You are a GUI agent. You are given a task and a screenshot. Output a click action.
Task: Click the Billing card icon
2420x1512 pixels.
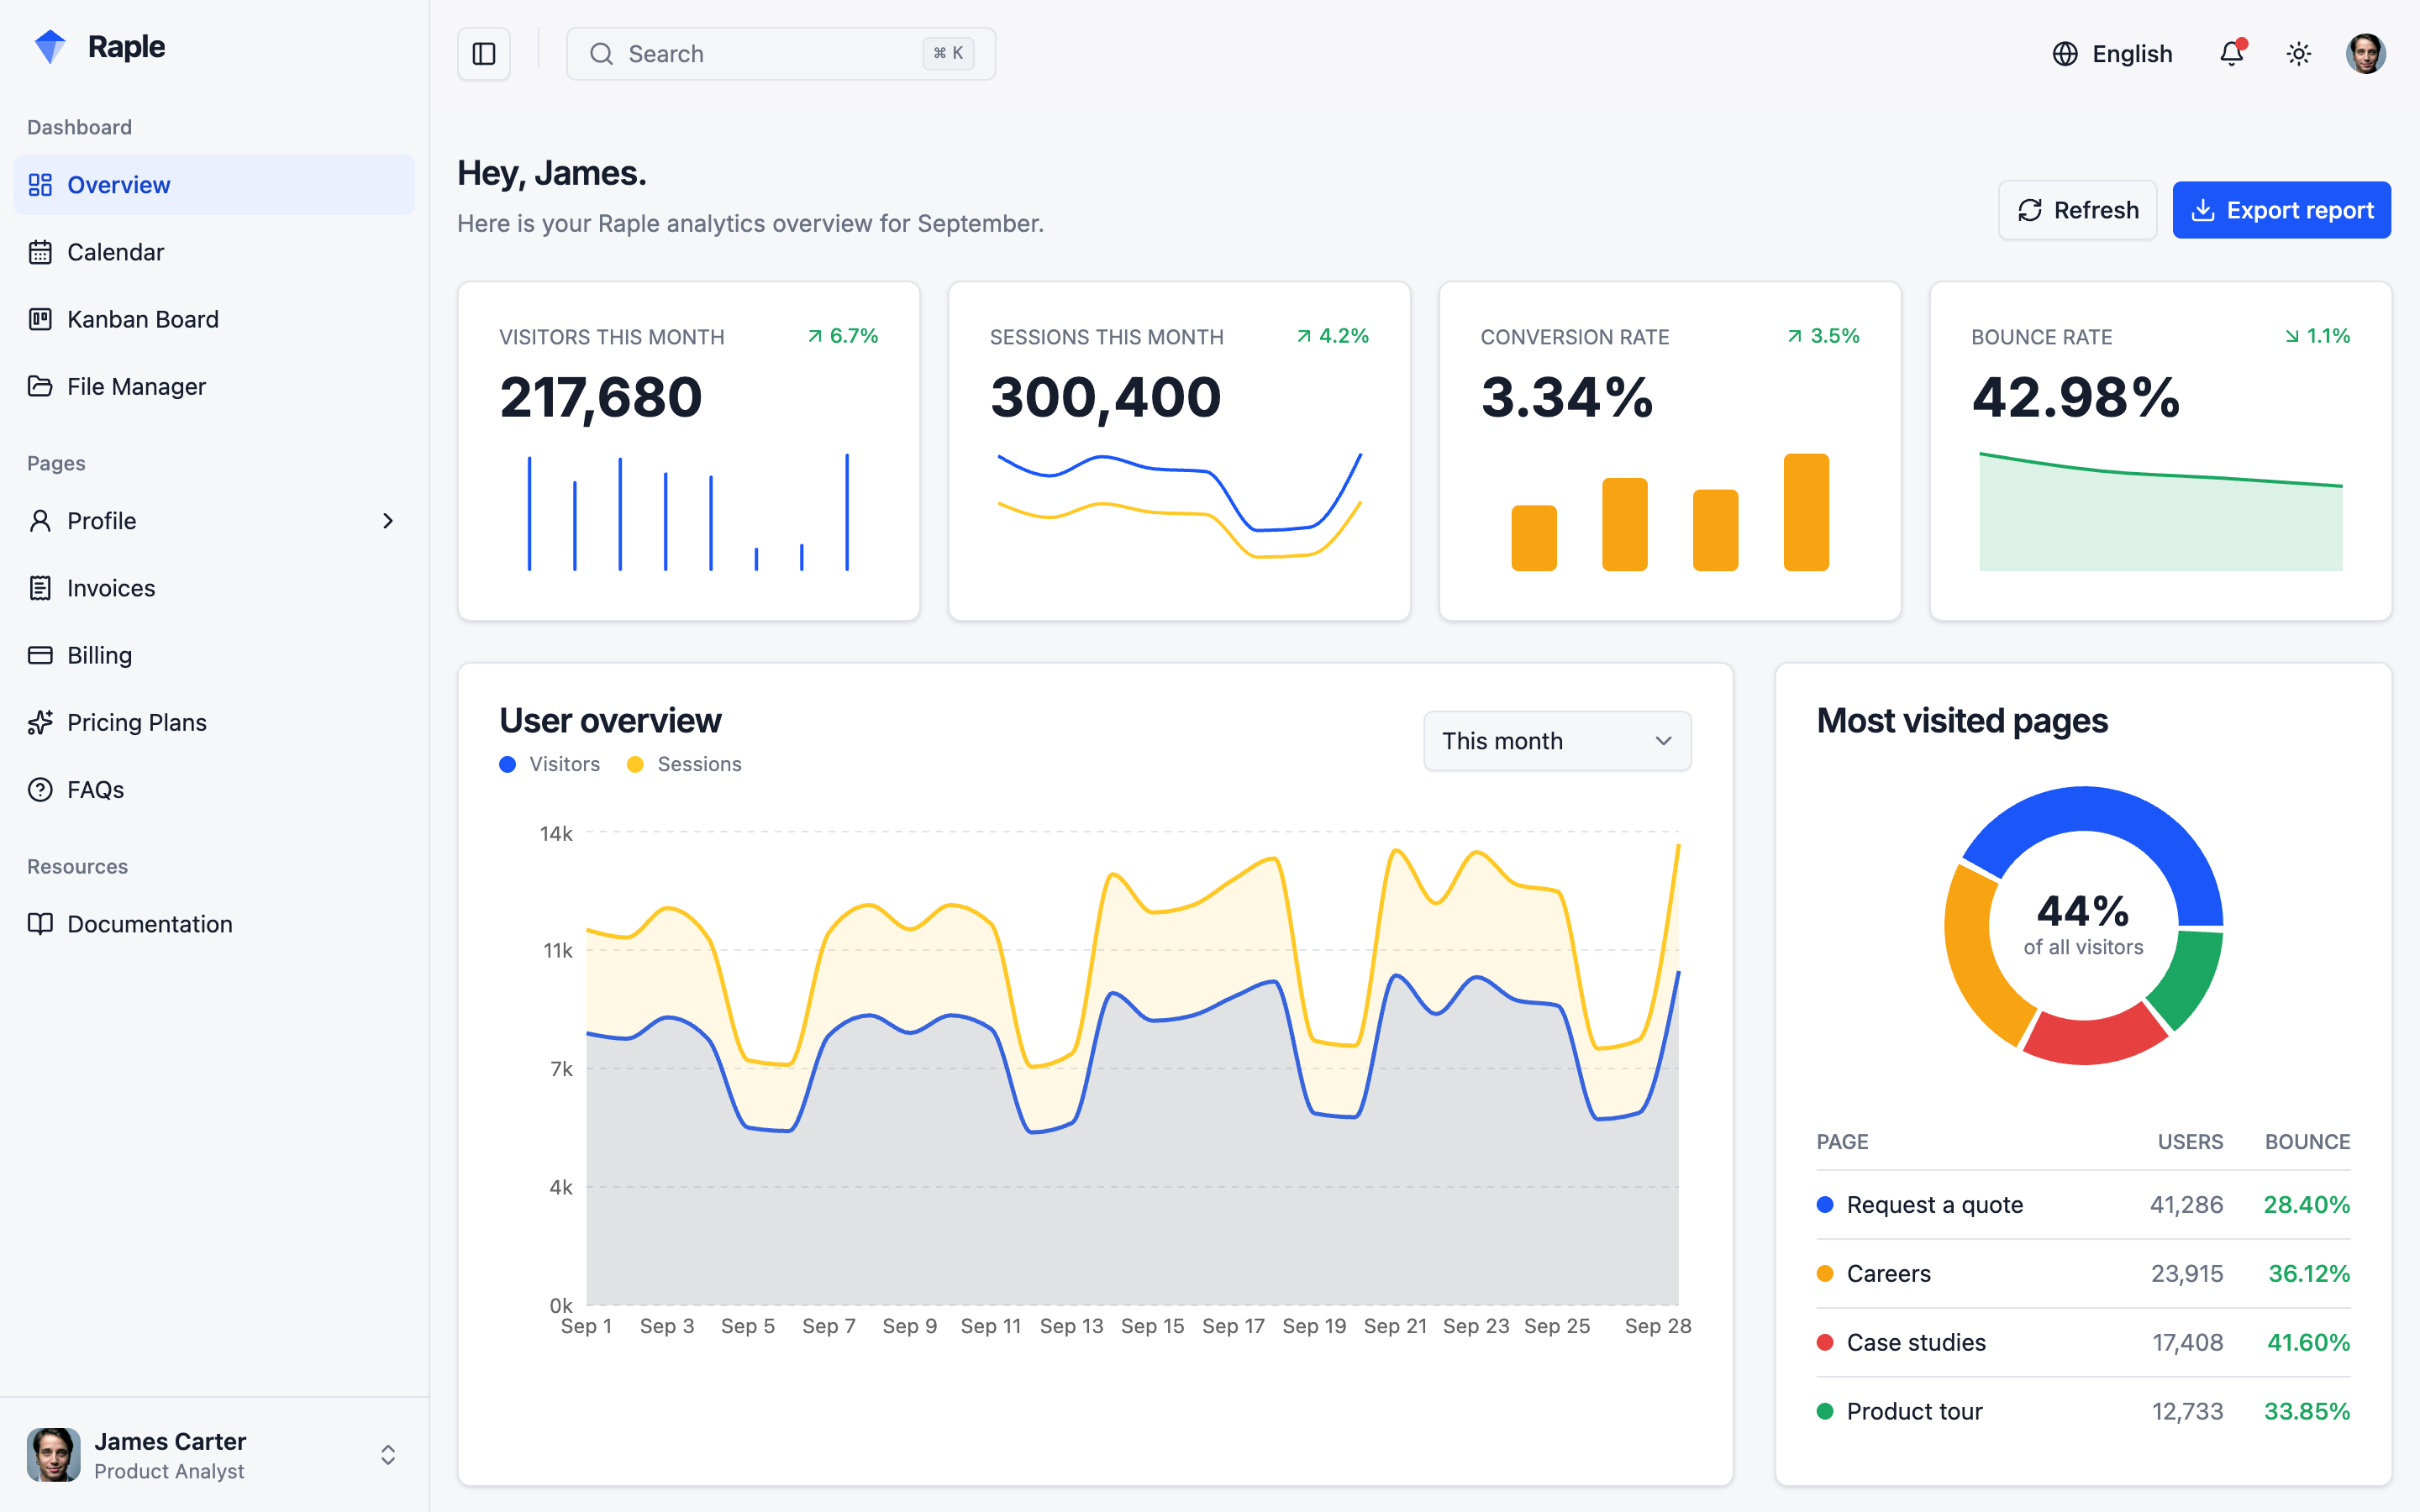[x=40, y=655]
